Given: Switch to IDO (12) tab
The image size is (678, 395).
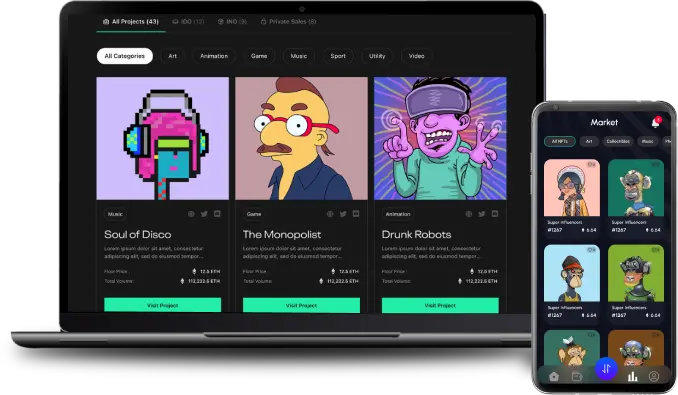Looking at the screenshot, I should point(188,22).
